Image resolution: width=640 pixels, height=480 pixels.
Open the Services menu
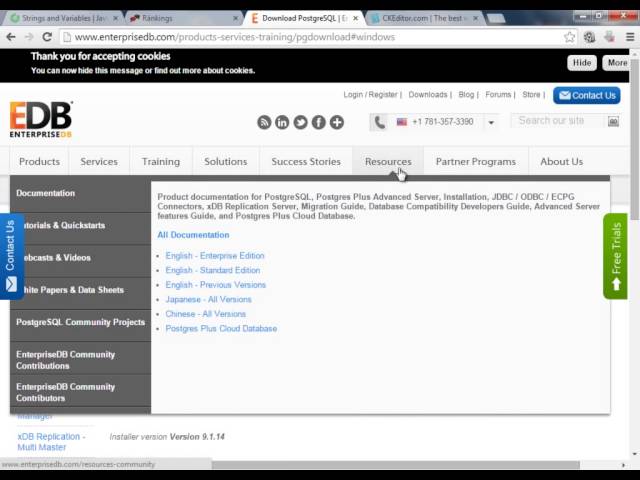(x=99, y=162)
